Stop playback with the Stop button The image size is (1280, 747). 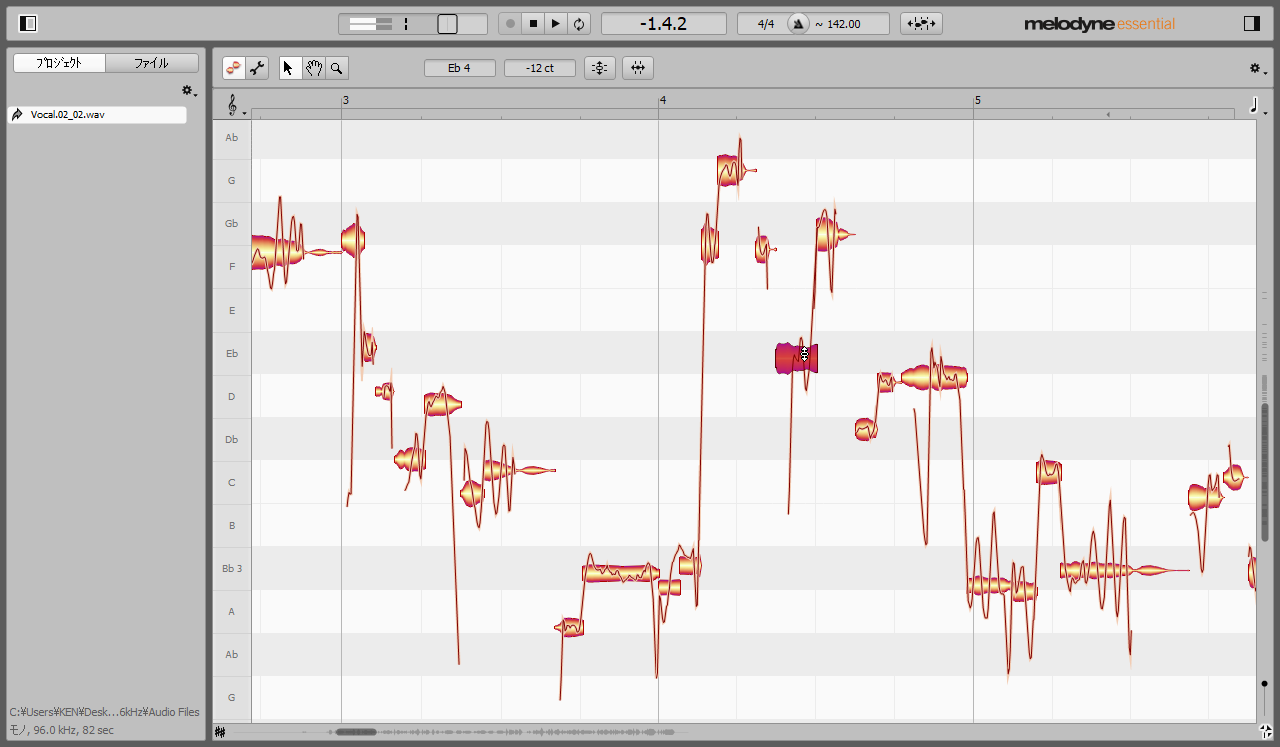coord(533,23)
